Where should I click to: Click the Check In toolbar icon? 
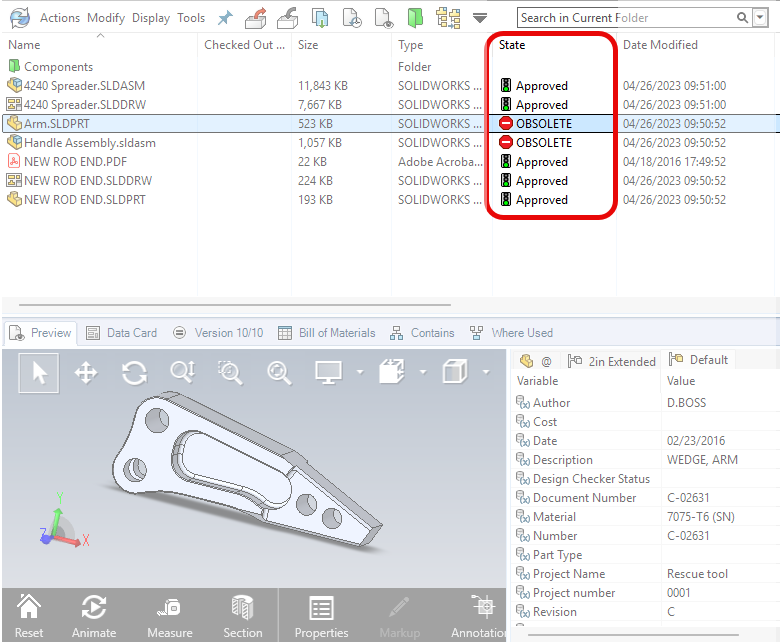coord(288,18)
